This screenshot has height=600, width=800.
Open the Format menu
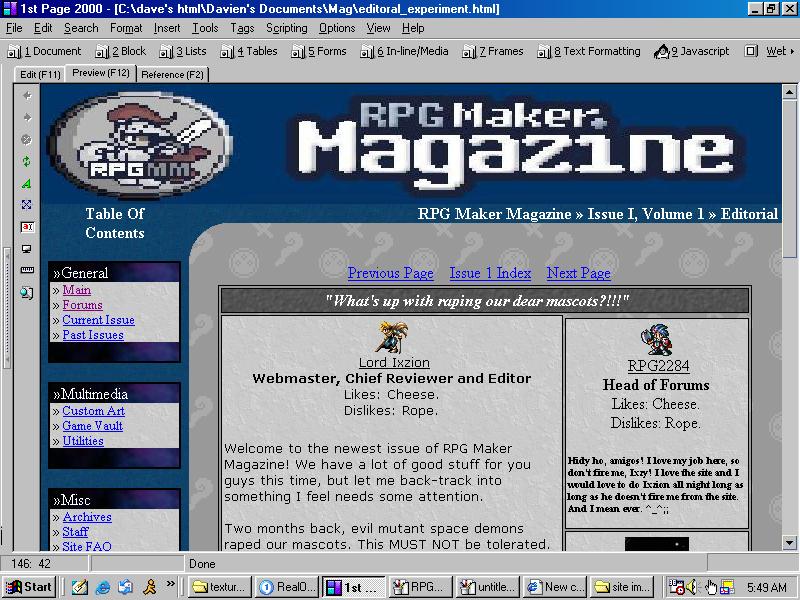[126, 28]
